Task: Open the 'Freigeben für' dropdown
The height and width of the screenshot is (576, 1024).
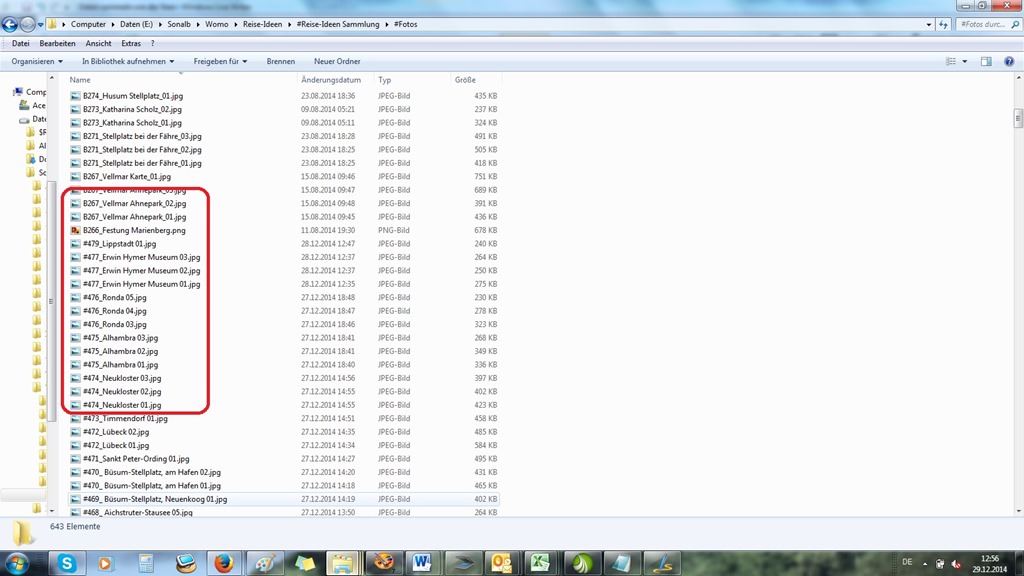Action: coord(221,61)
